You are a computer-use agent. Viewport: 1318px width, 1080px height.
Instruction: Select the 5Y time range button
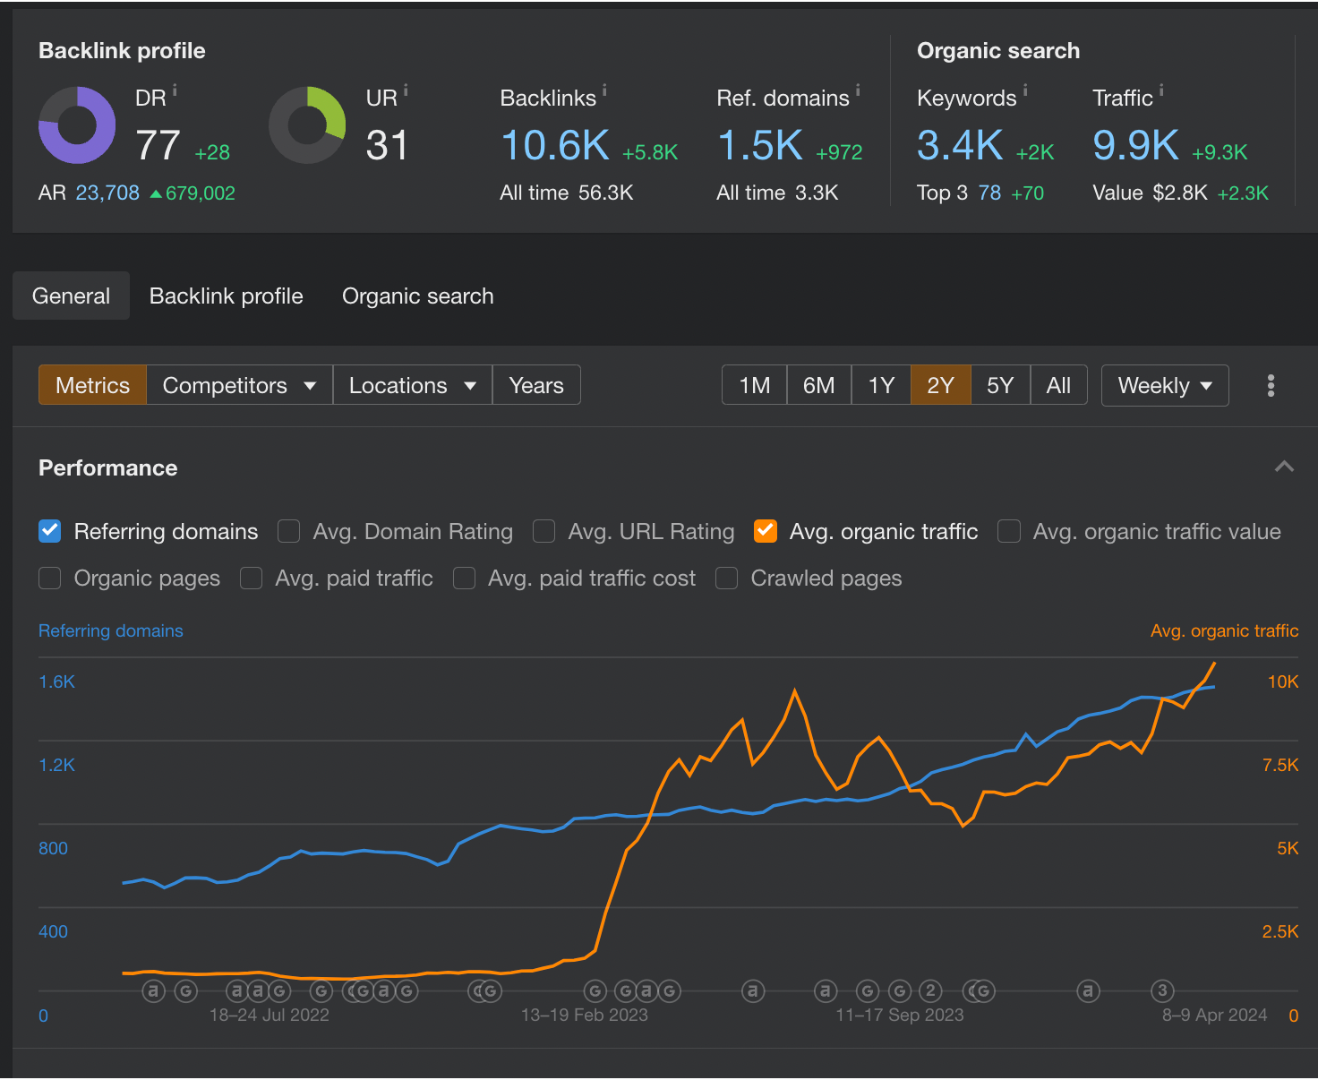click(x=999, y=386)
